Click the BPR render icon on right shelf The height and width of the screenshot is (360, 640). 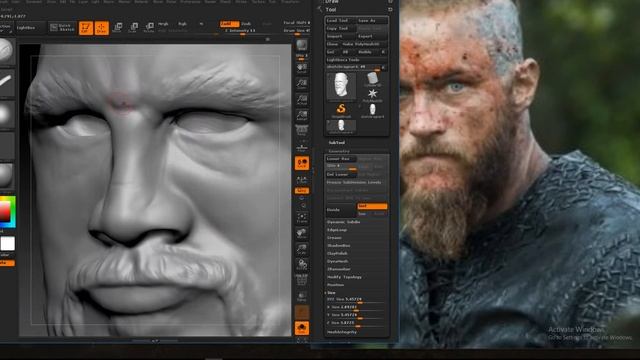click(302, 45)
